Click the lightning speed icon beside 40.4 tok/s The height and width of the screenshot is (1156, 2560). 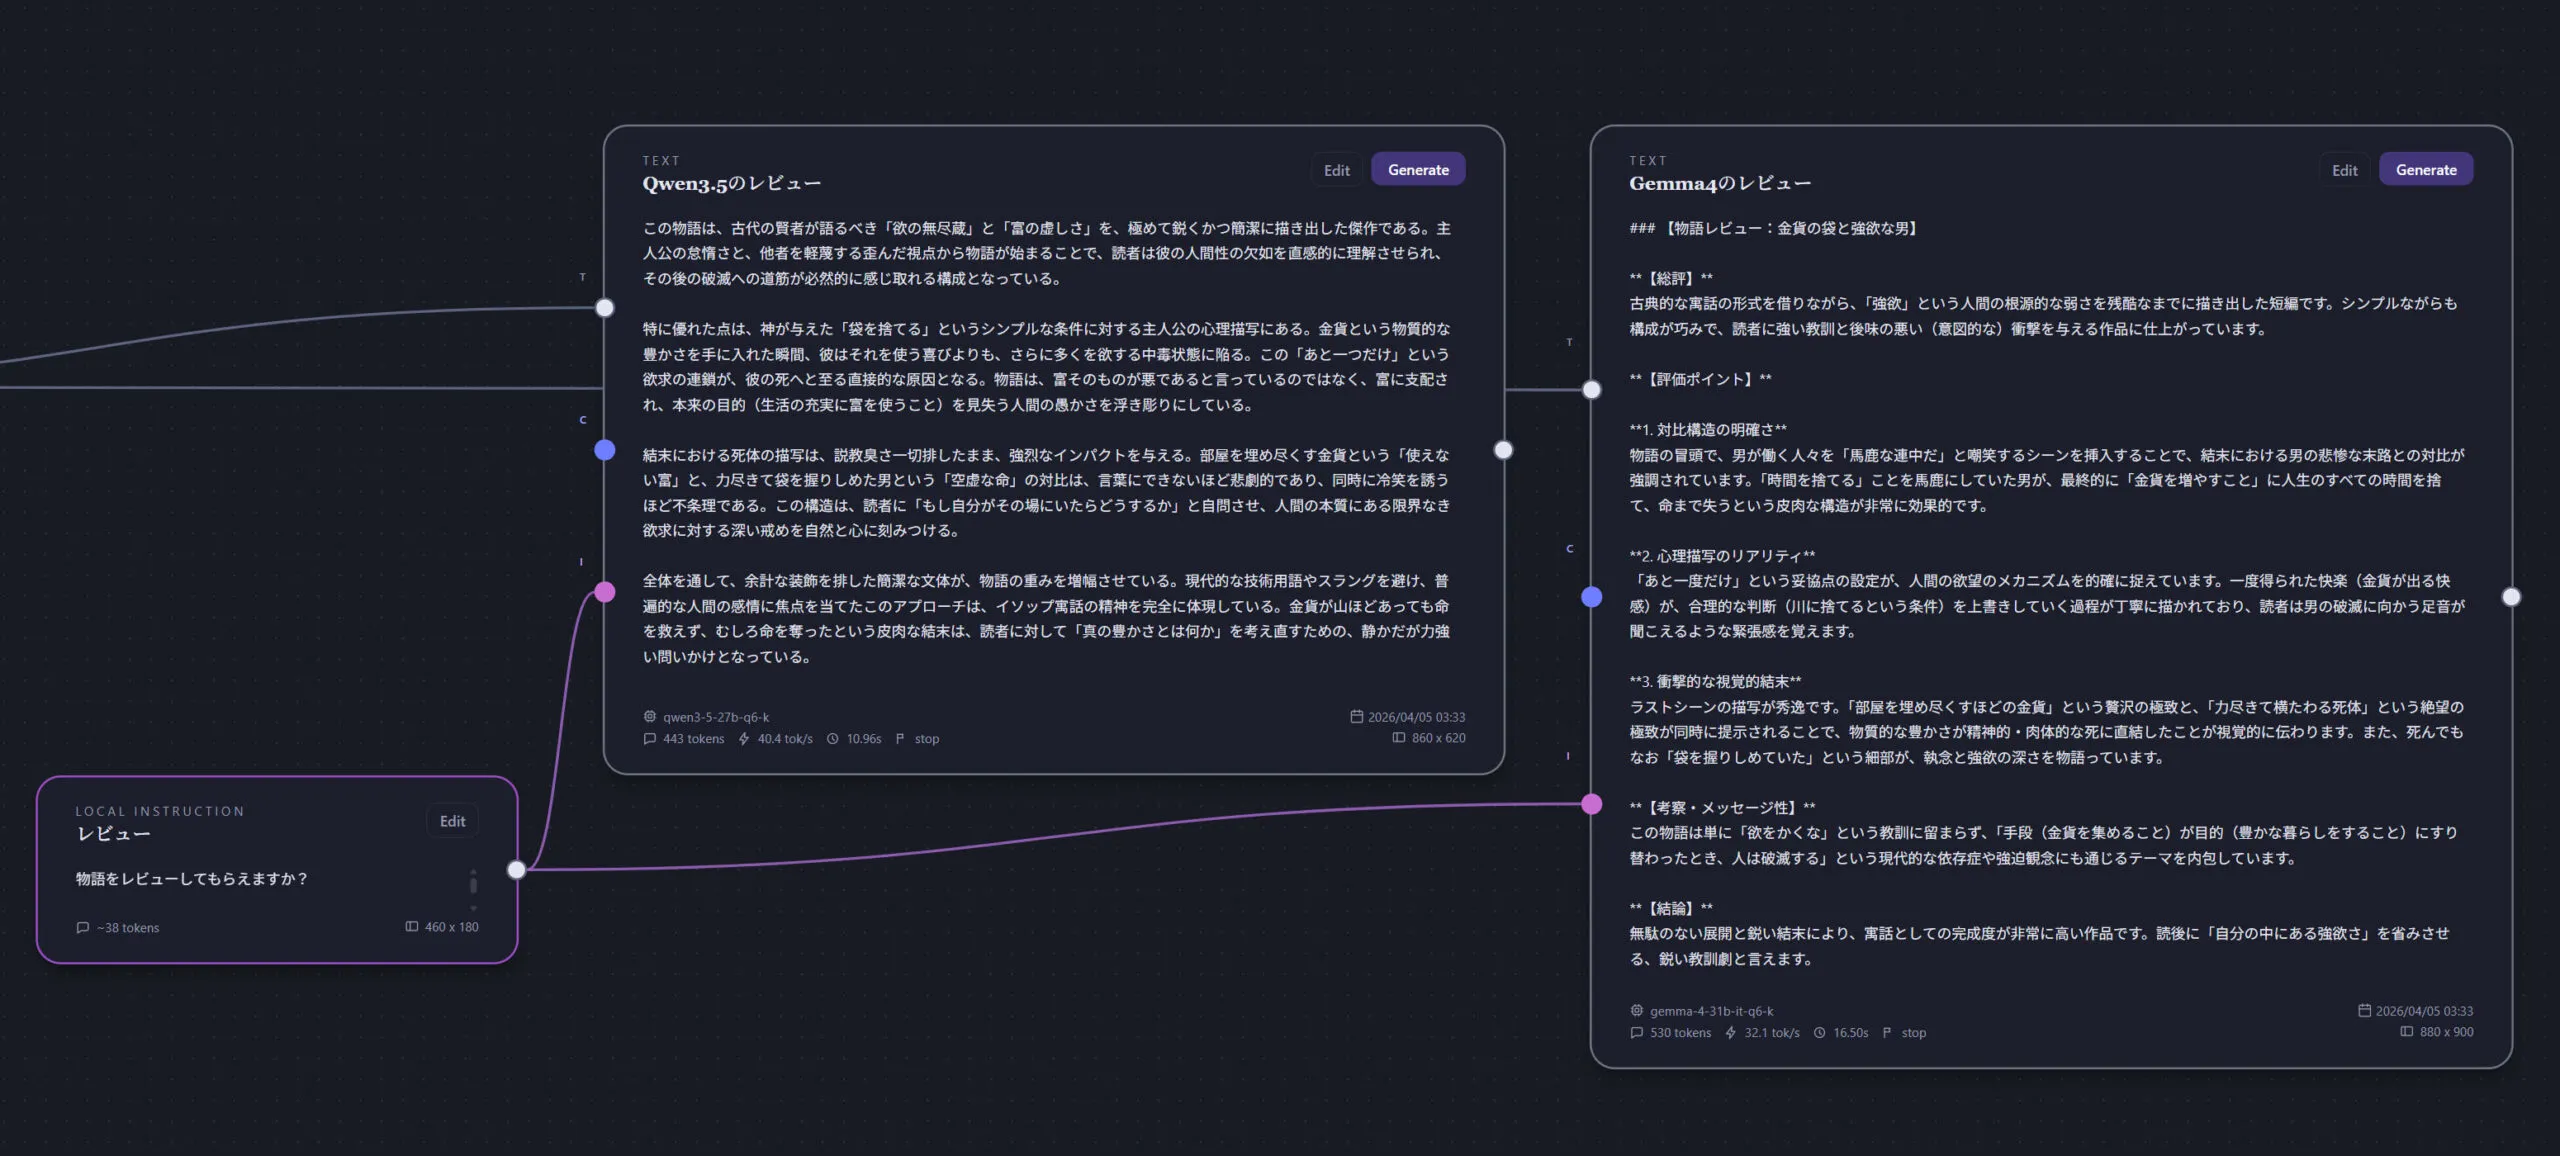(x=744, y=739)
